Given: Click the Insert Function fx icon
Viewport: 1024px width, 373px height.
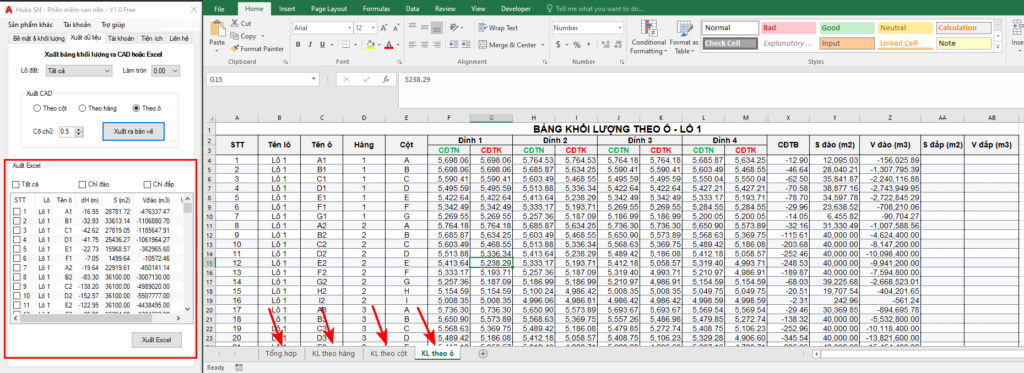Looking at the screenshot, I should pos(386,79).
